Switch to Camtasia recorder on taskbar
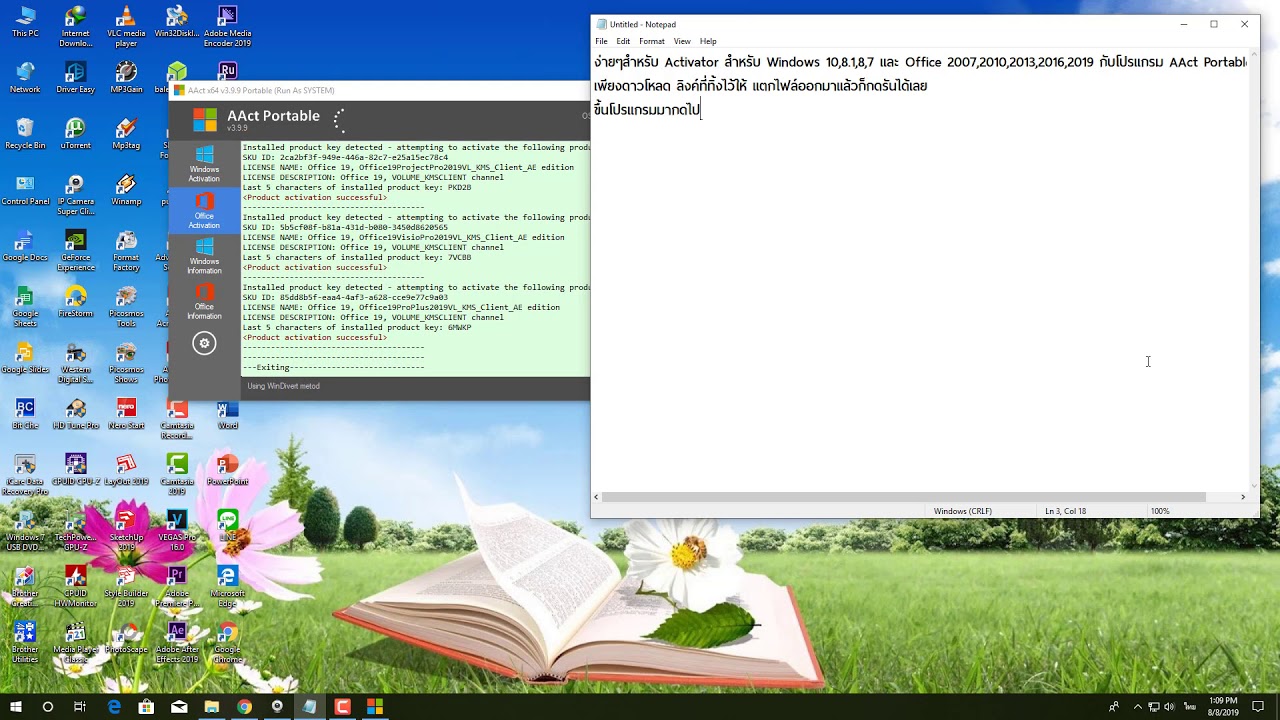Image resolution: width=1280 pixels, height=720 pixels. coord(342,706)
